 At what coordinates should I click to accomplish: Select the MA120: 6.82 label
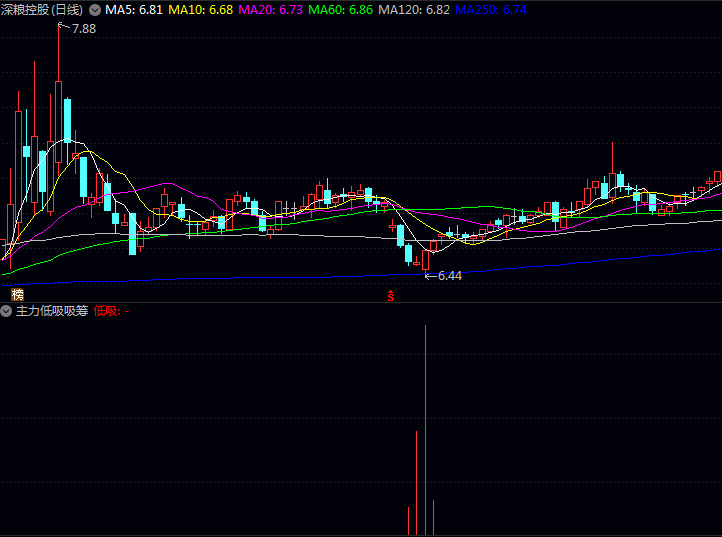[x=414, y=9]
